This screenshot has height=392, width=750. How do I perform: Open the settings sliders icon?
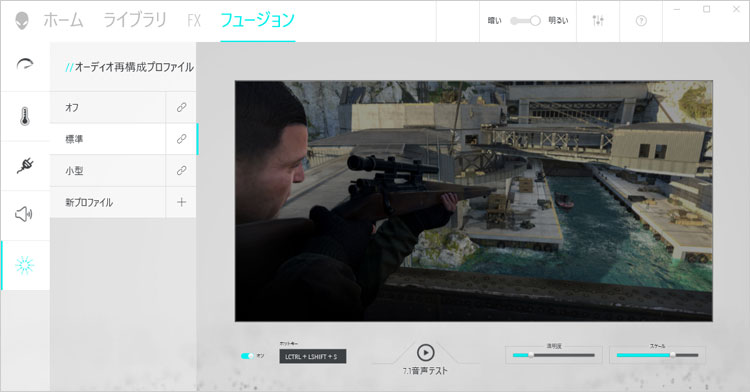598,21
